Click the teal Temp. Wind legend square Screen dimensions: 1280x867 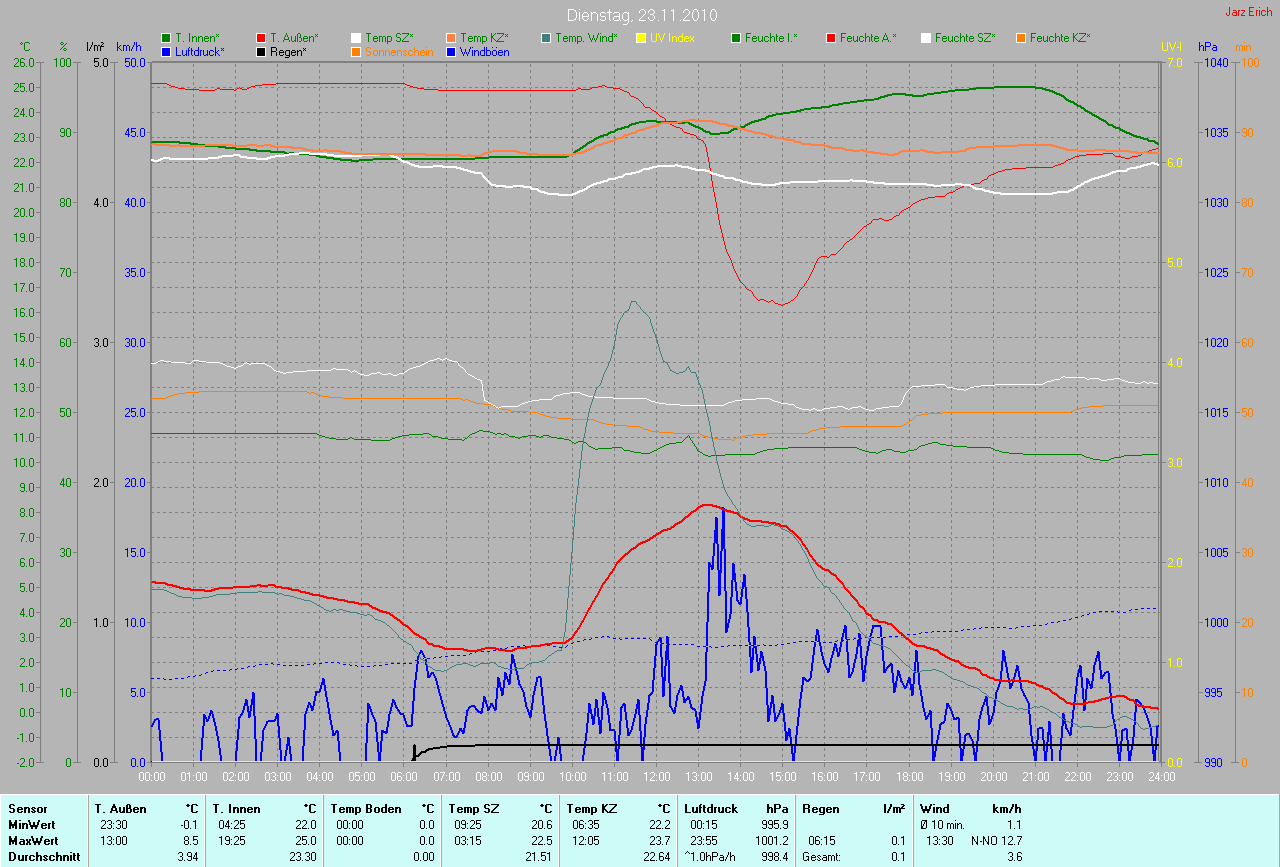click(x=546, y=38)
